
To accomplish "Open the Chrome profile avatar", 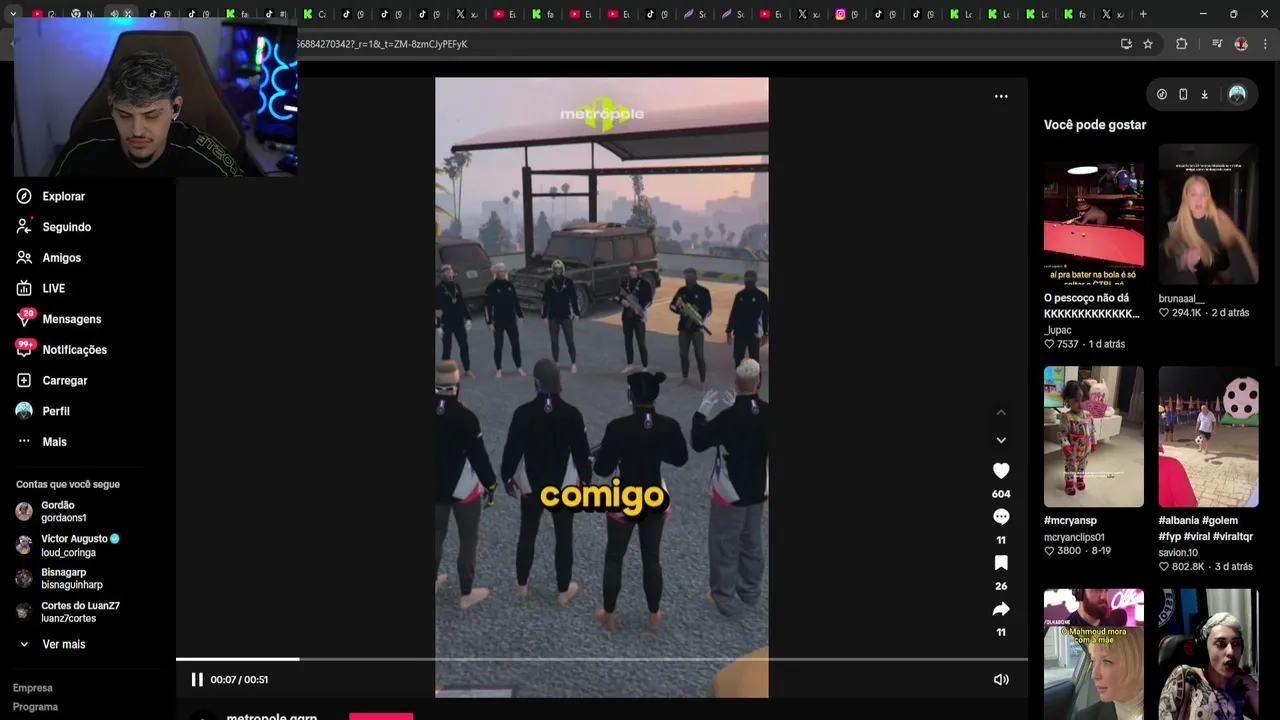I will tap(1241, 44).
